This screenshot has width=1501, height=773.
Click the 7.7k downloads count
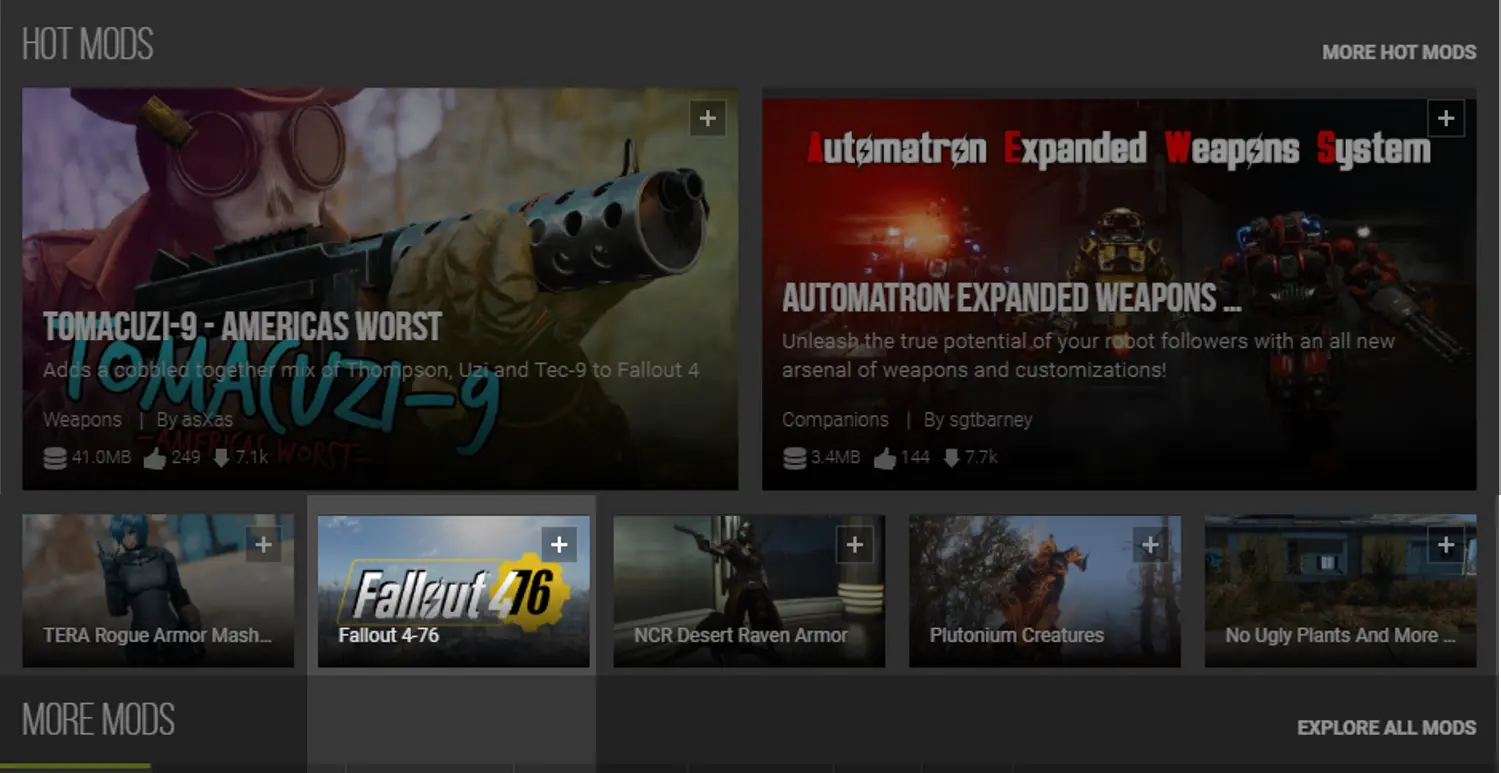(981, 459)
